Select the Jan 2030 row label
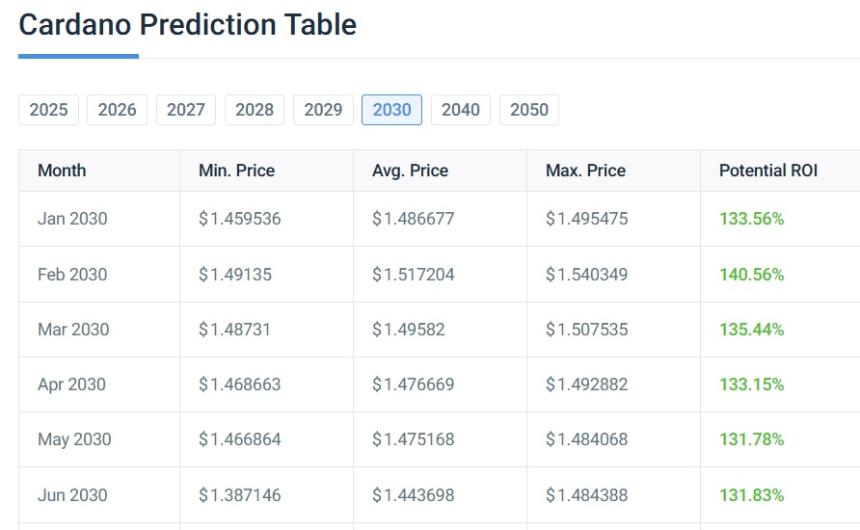The image size is (860, 530). (x=72, y=219)
